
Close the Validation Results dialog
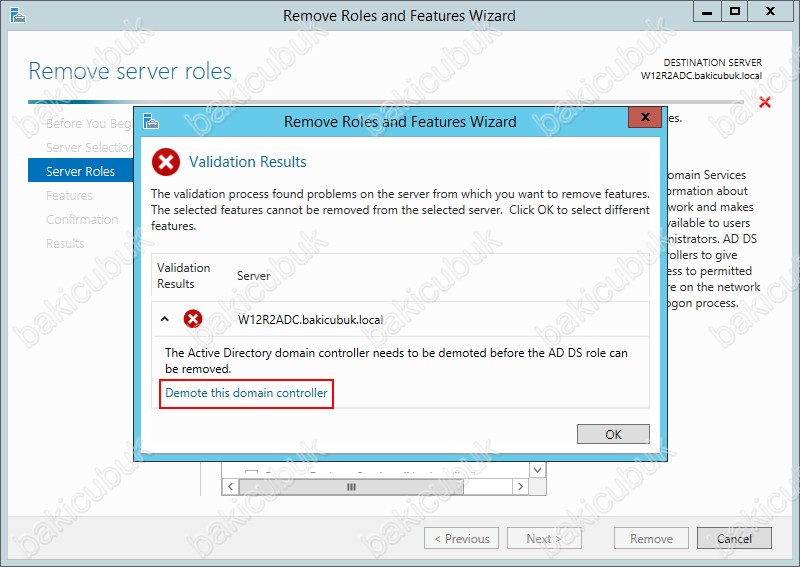coord(645,117)
